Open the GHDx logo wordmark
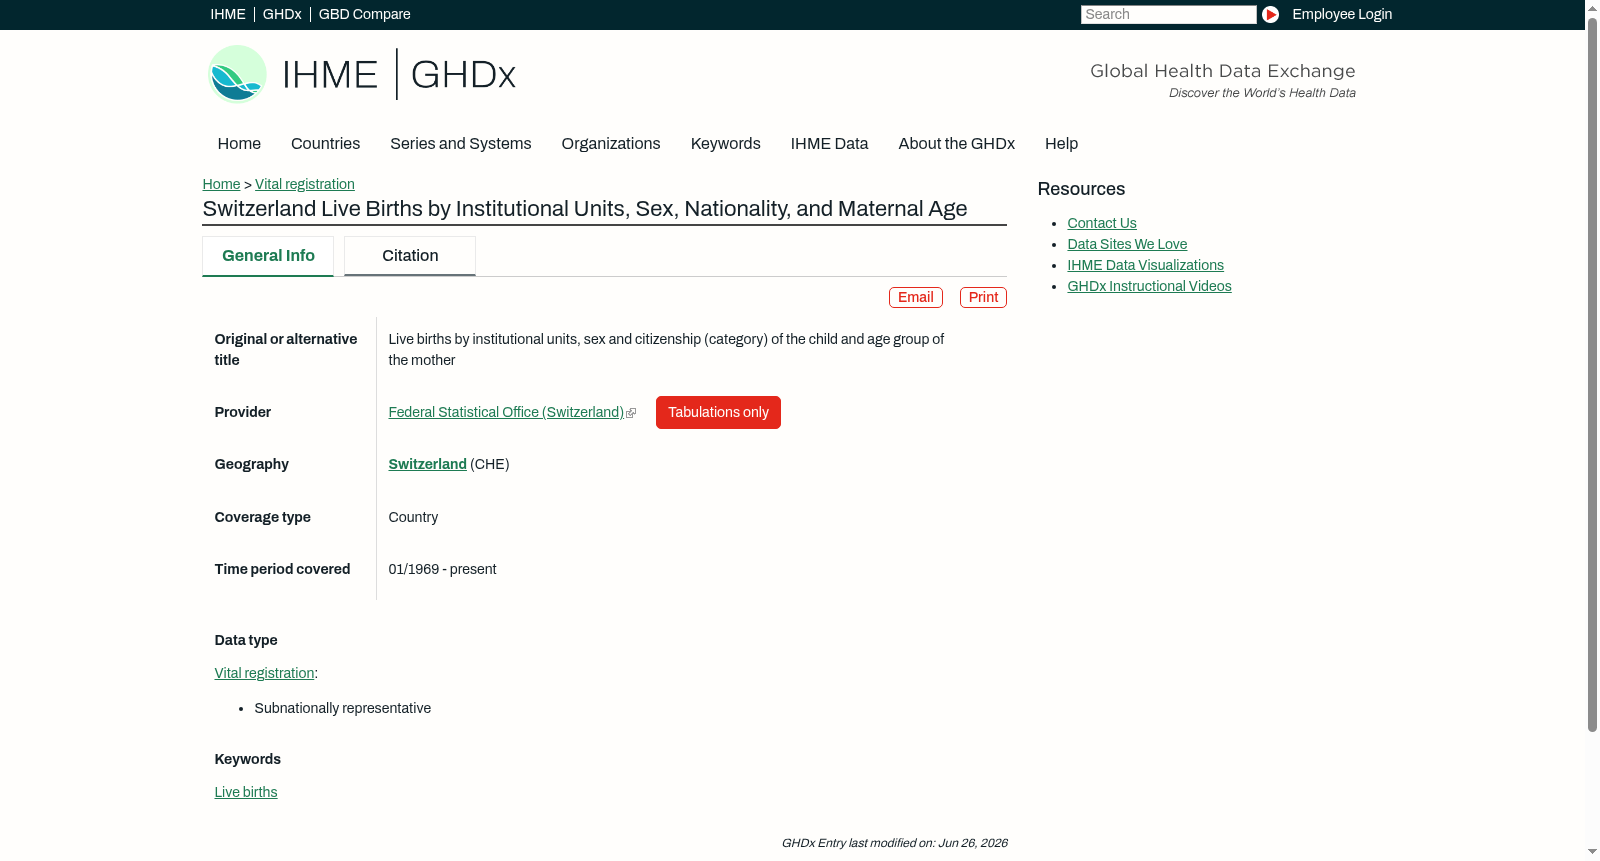The width and height of the screenshot is (1600, 861). (463, 75)
